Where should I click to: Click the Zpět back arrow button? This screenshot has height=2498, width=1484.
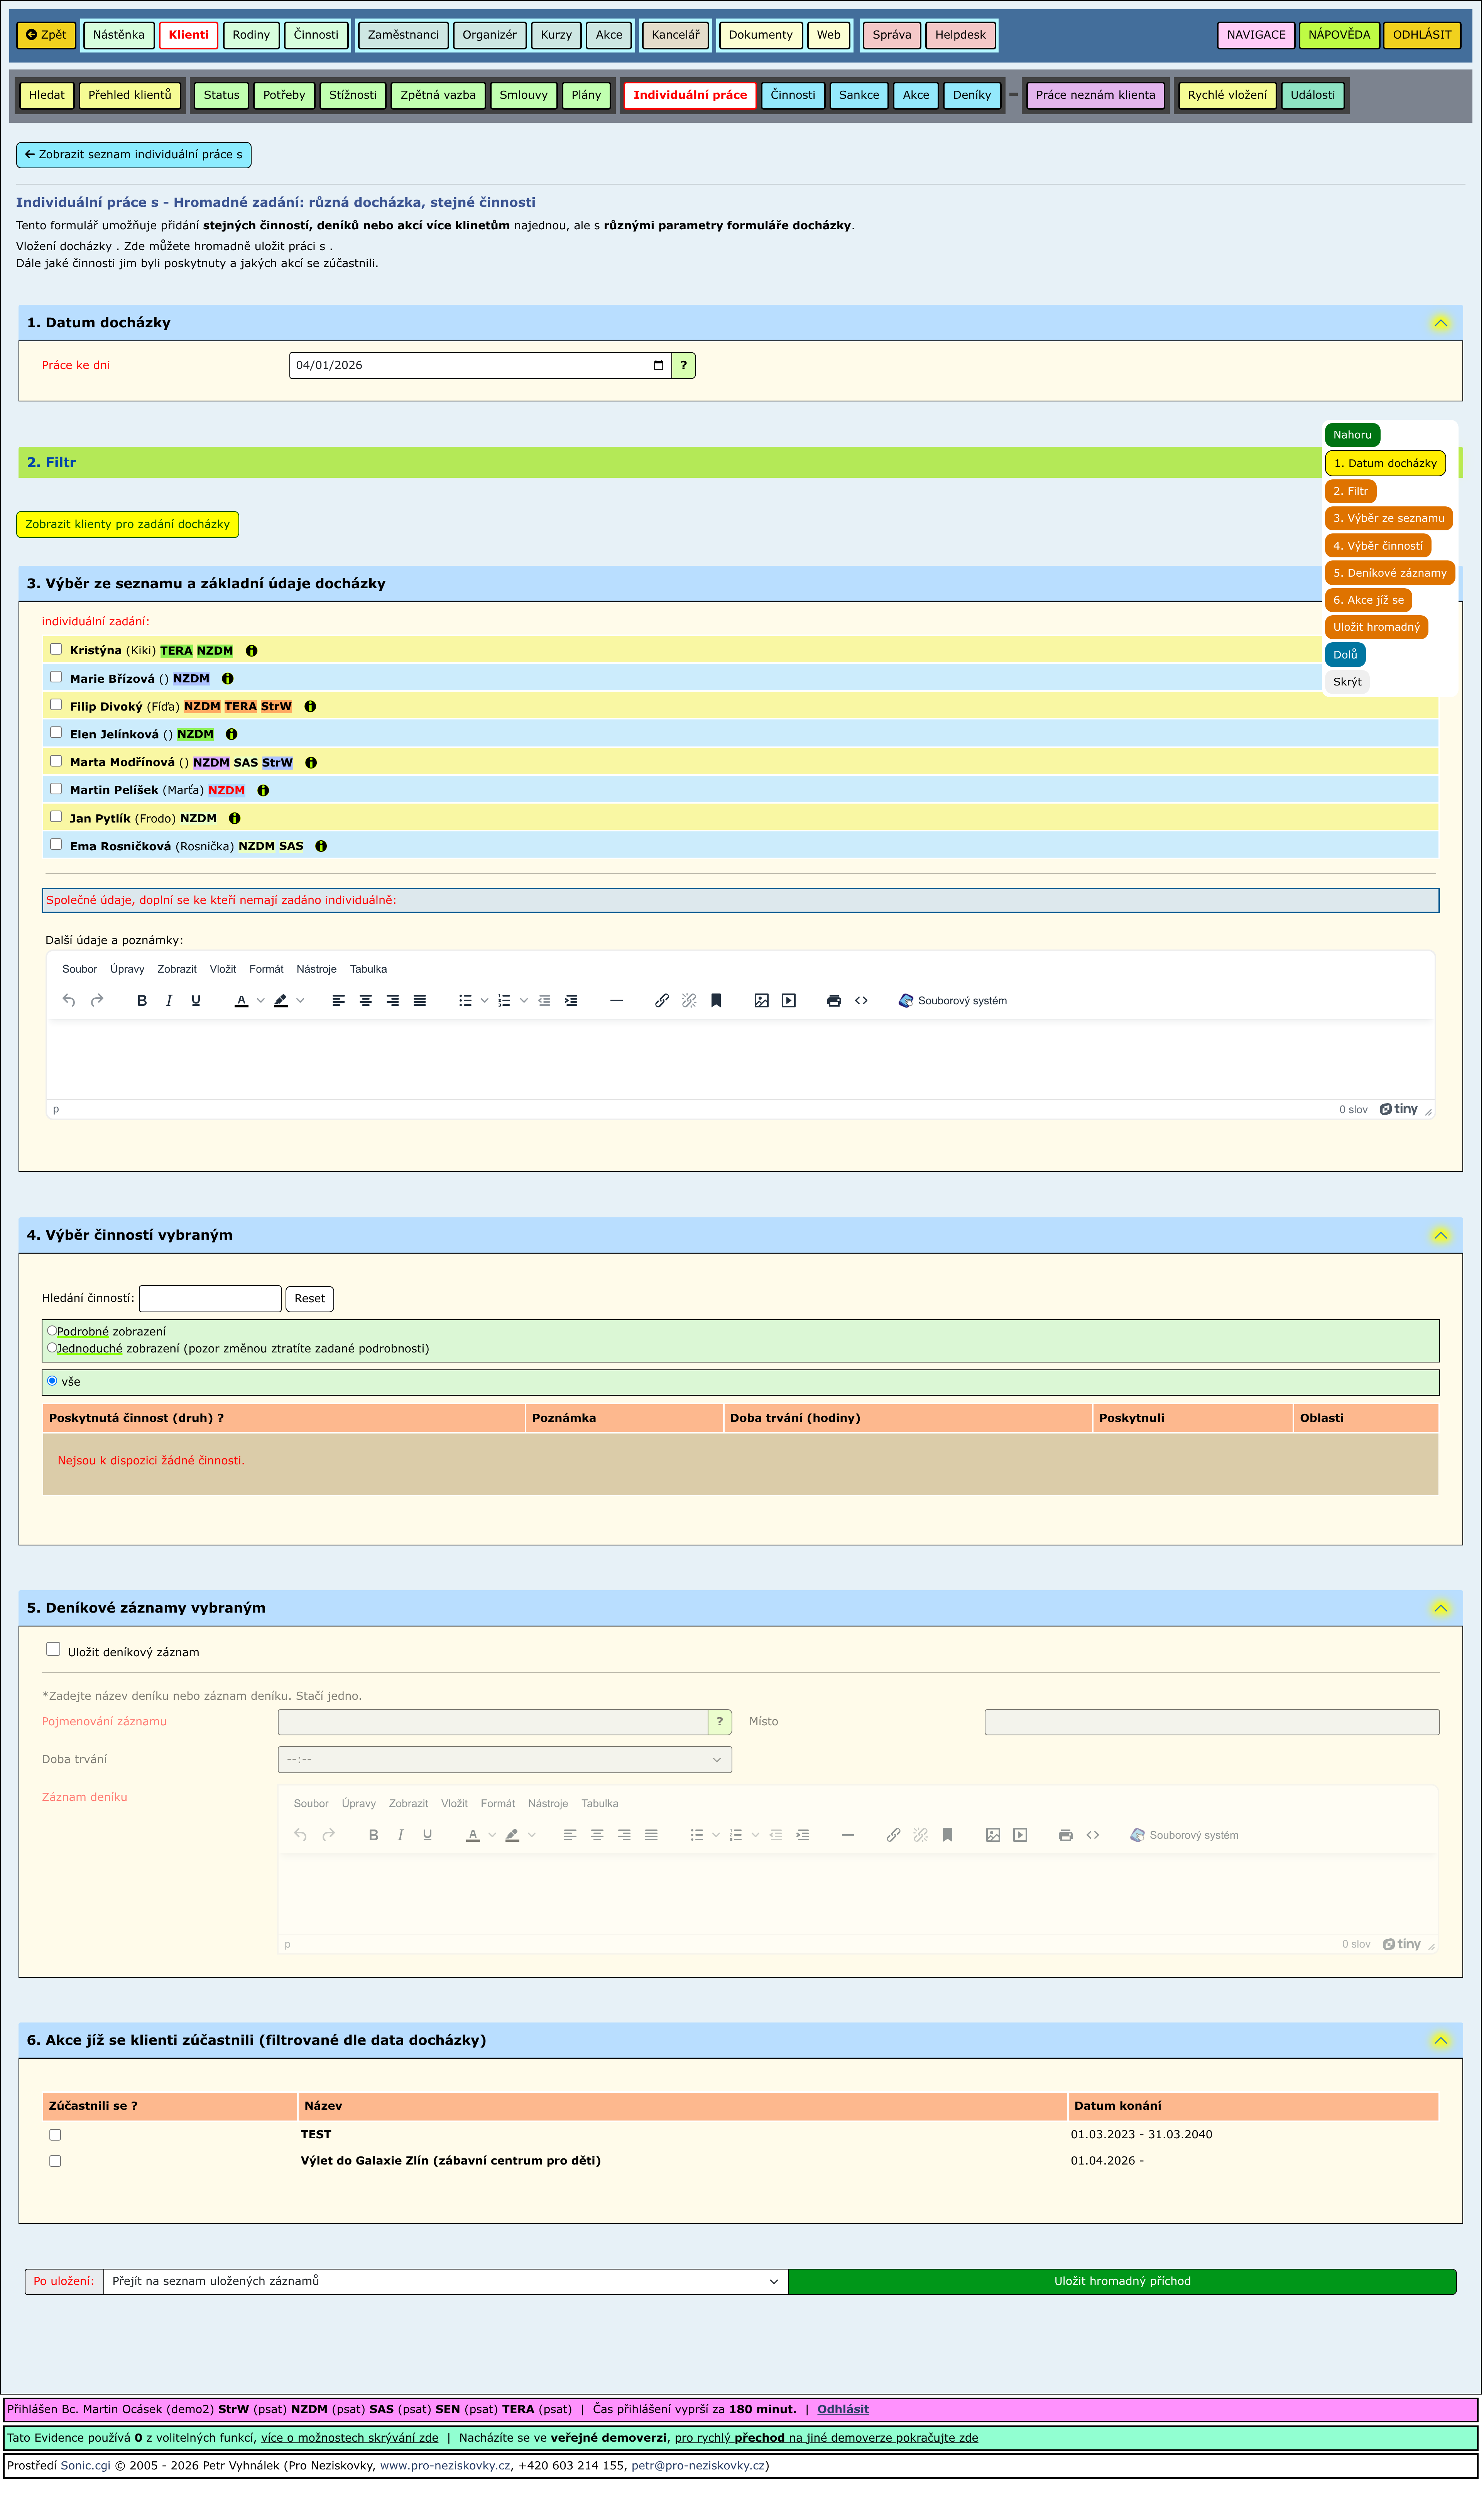point(46,35)
